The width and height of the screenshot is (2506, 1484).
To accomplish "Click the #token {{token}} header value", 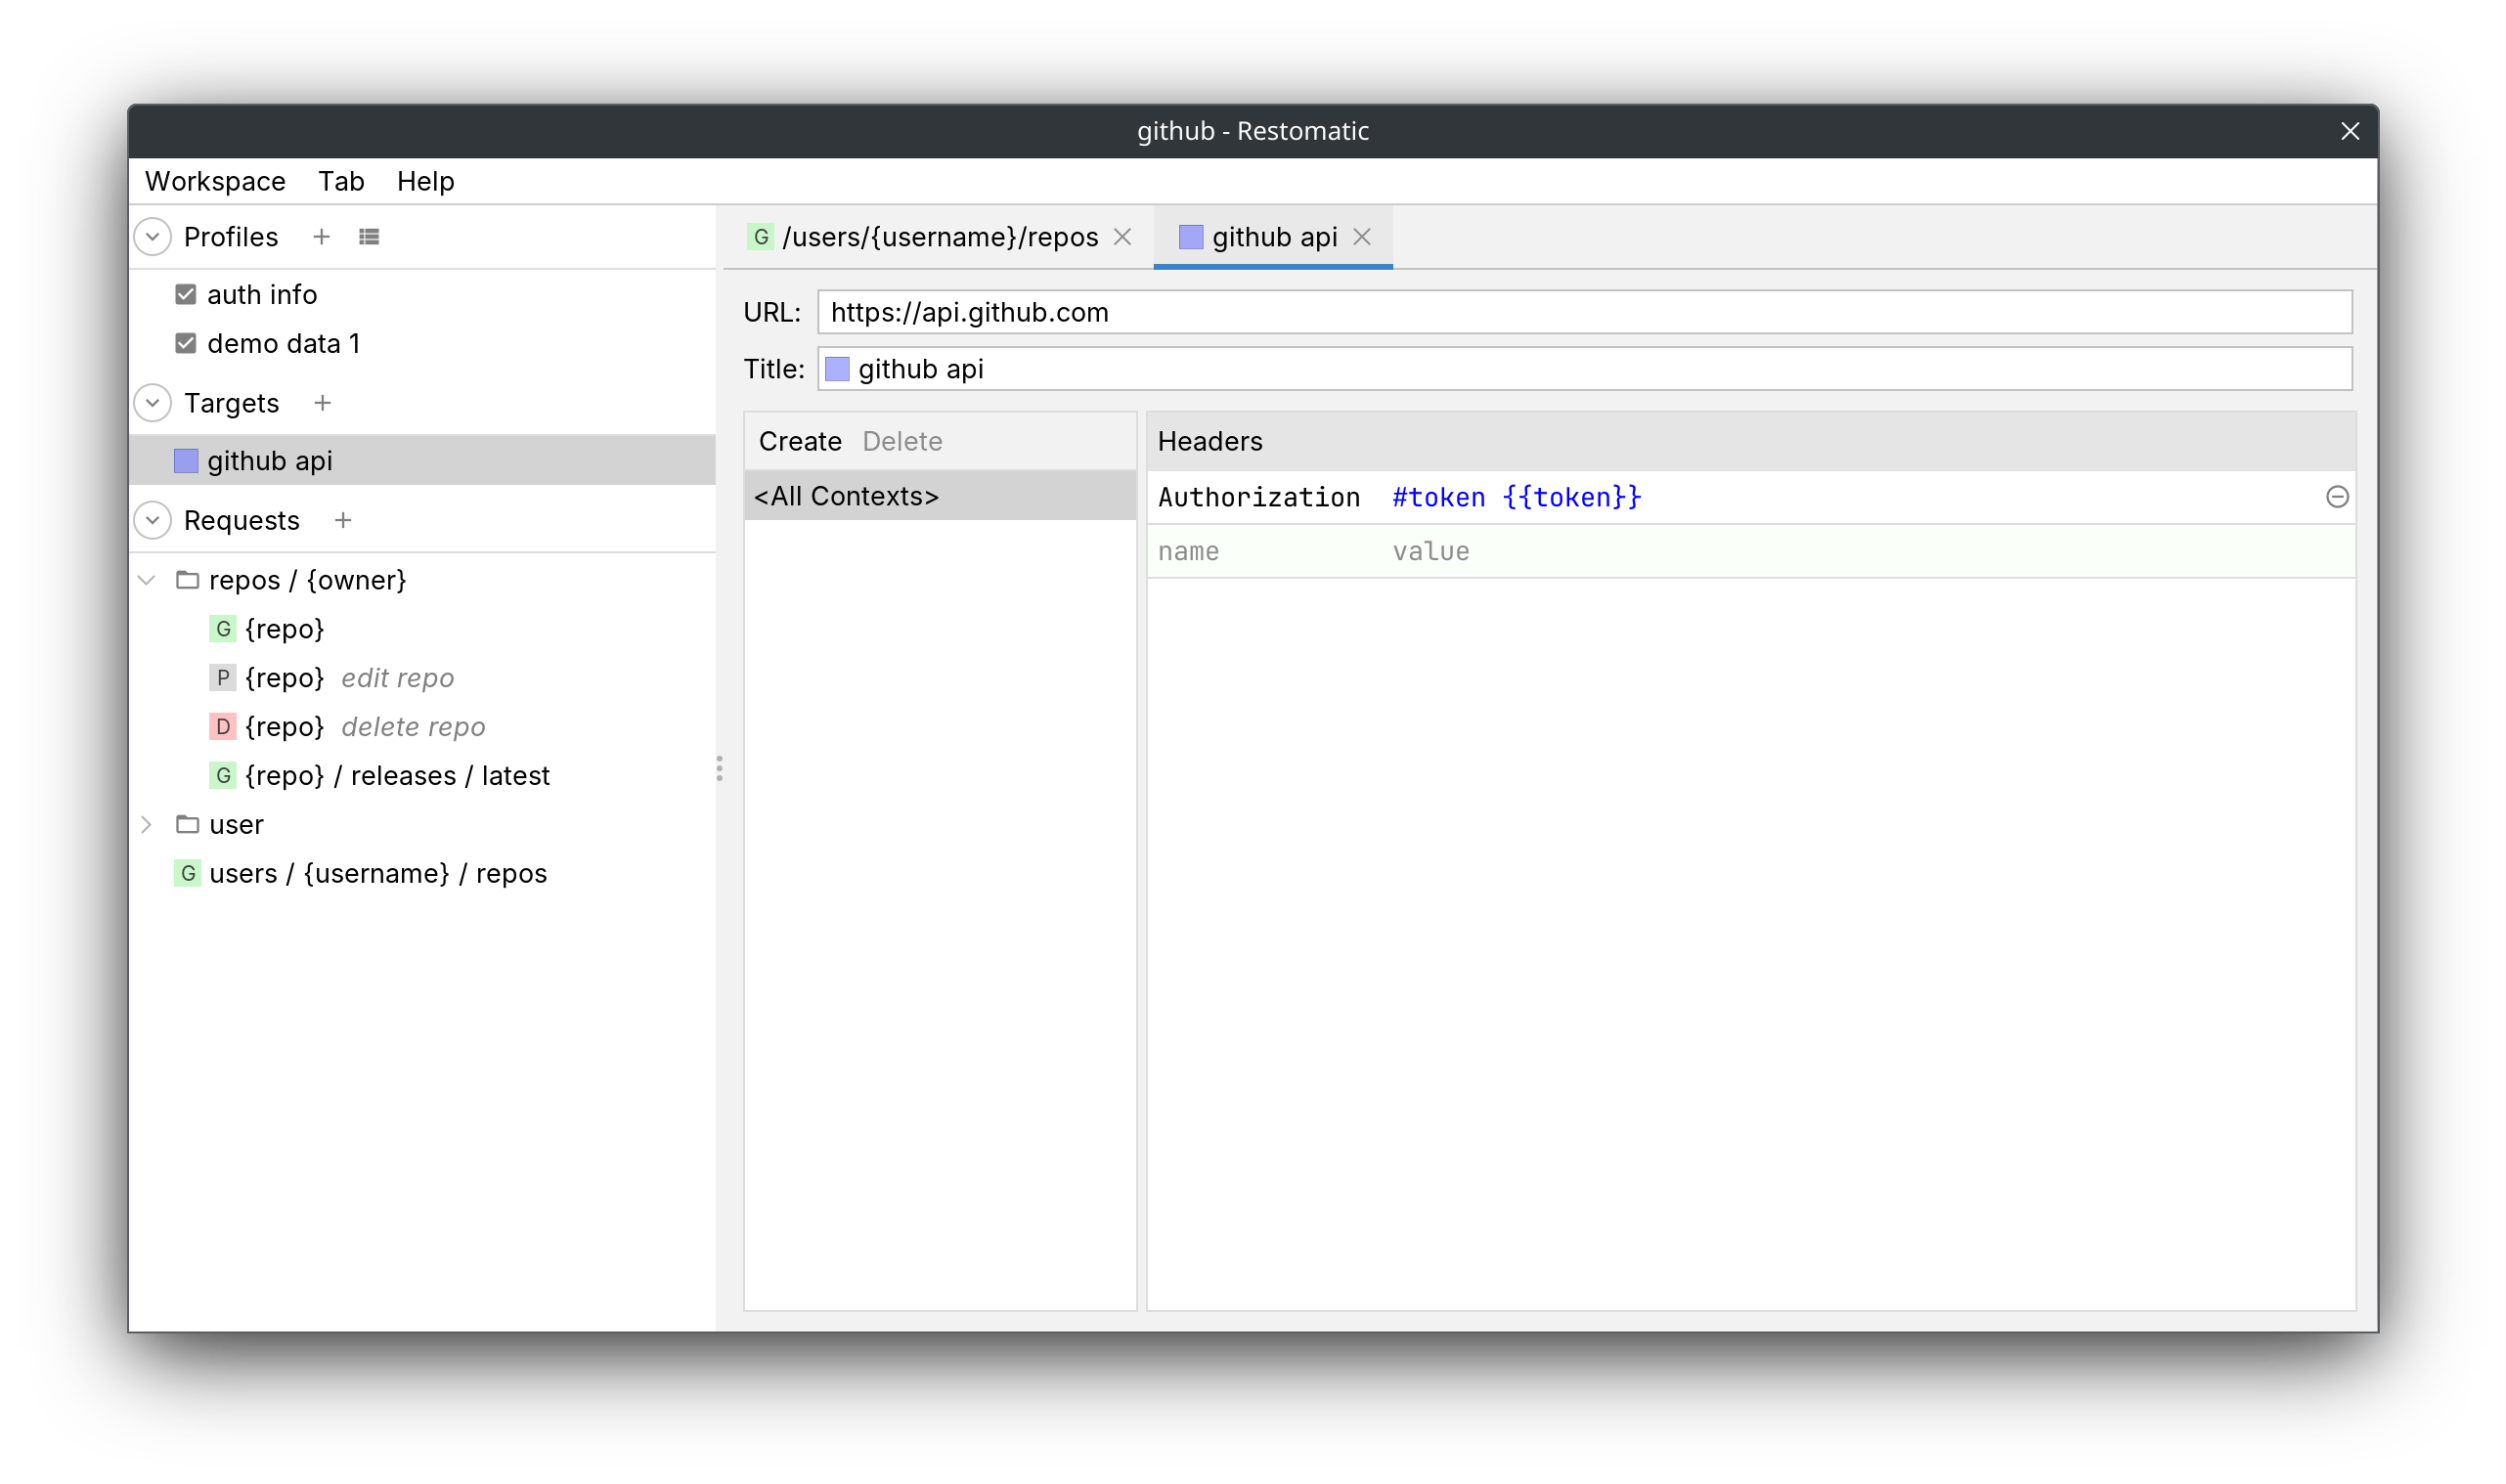I will tap(1516, 497).
